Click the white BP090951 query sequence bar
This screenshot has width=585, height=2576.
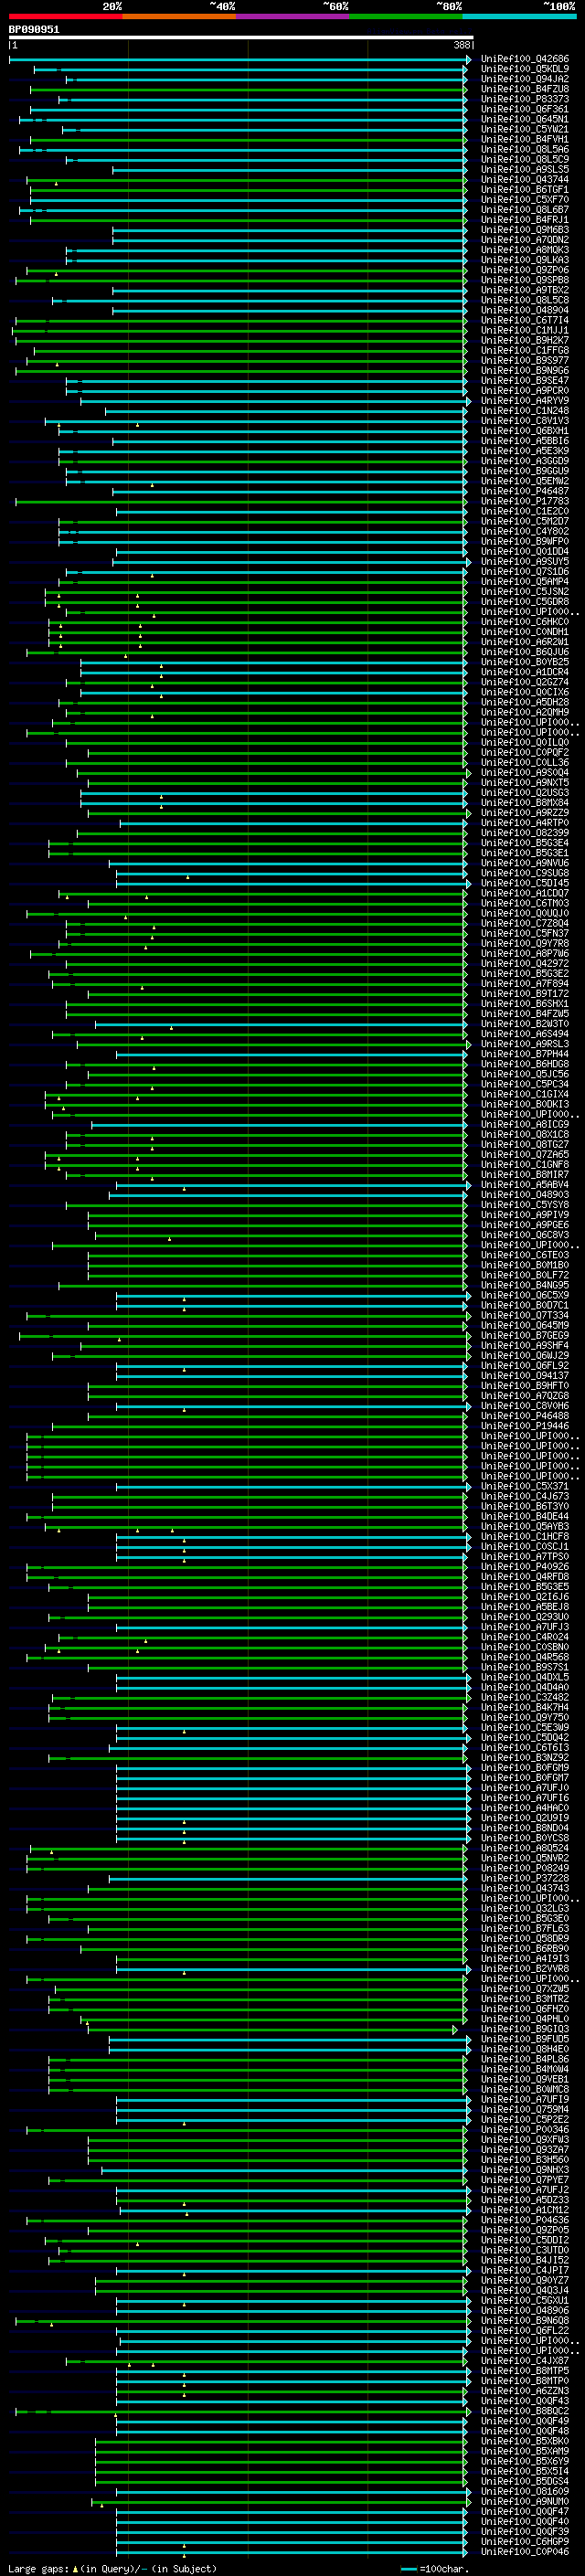point(241,37)
